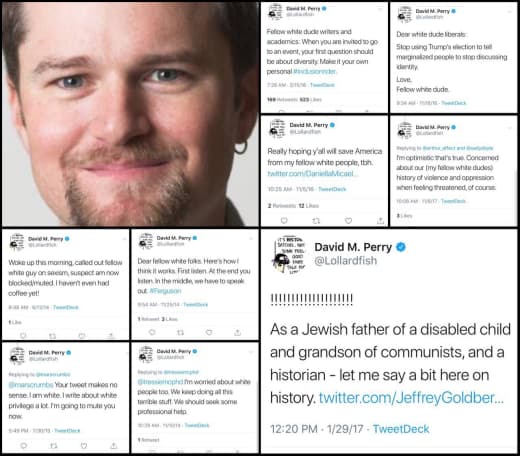520x456 pixels.
Task: Like the 'save America' tweet via heart icon
Action: pos(348,220)
